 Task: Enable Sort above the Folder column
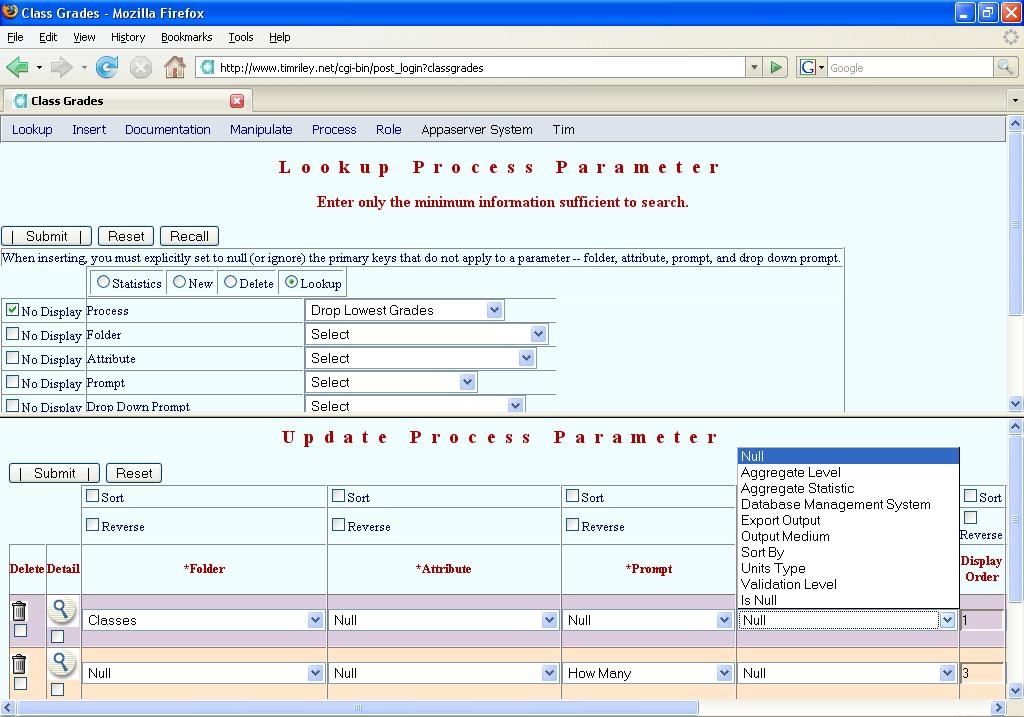[x=93, y=496]
